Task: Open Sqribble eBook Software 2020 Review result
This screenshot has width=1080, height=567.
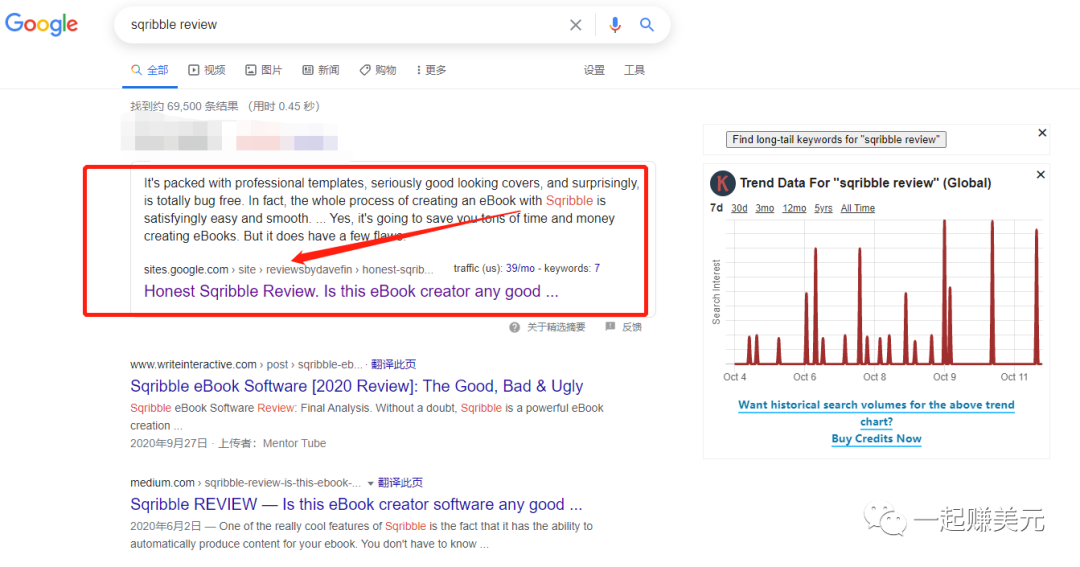Action: [357, 386]
